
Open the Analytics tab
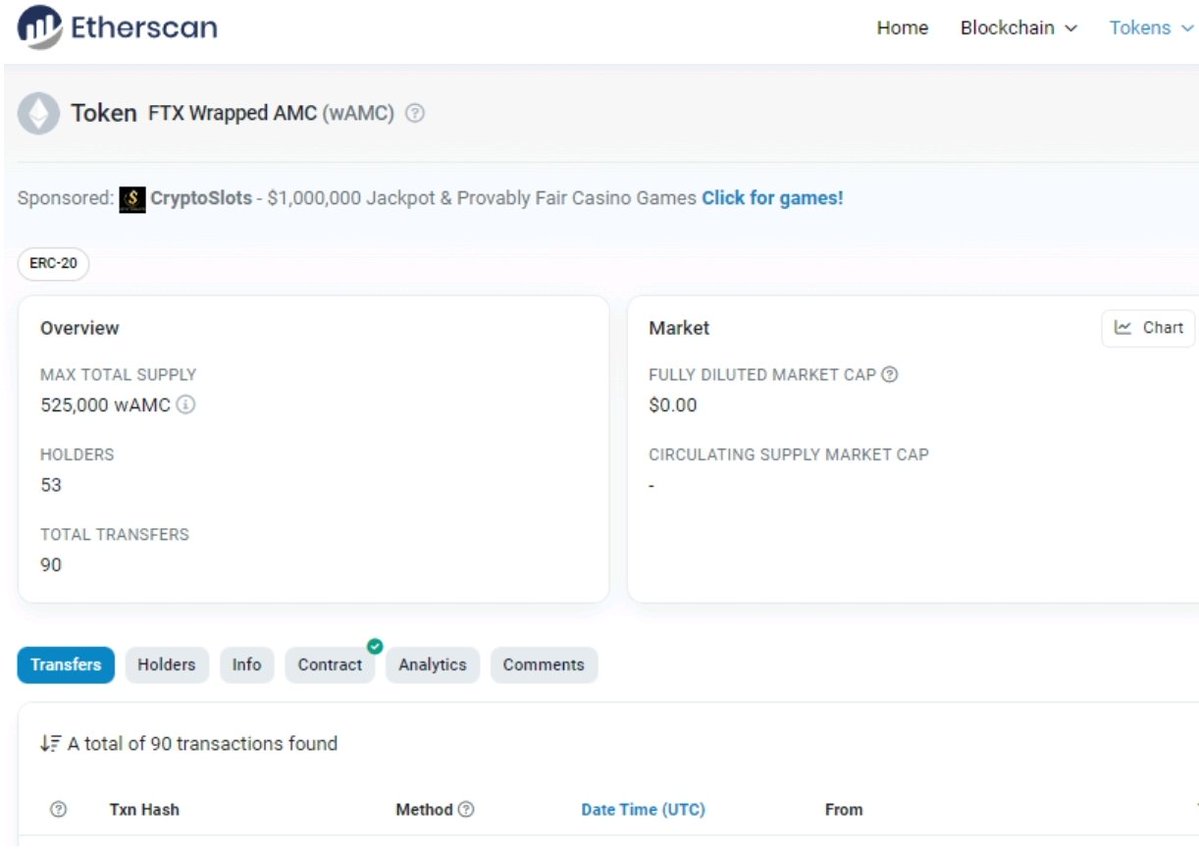(x=432, y=665)
